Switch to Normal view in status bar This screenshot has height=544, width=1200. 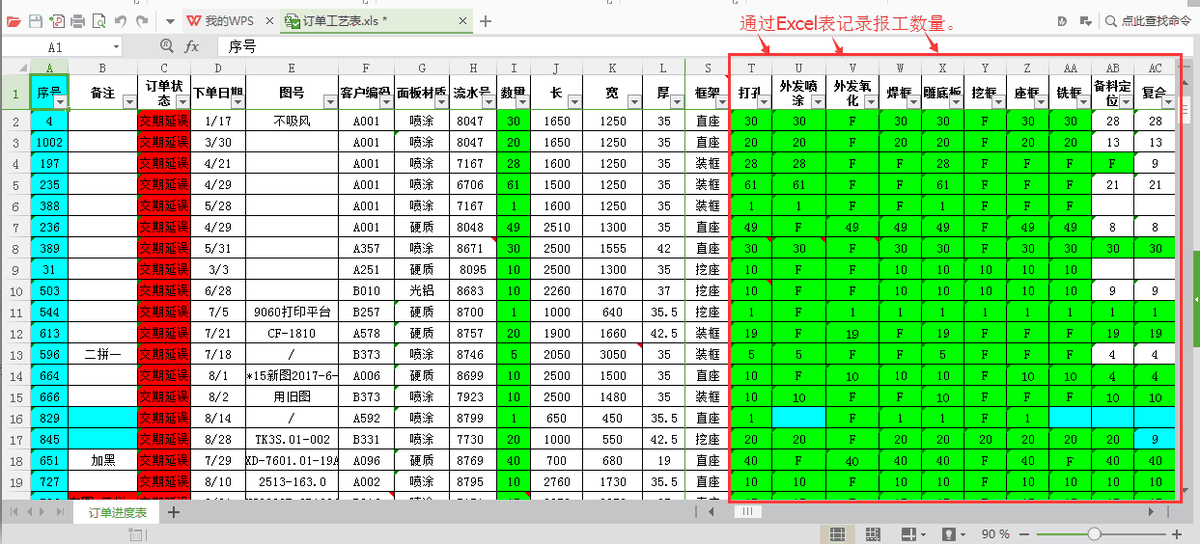click(x=838, y=534)
